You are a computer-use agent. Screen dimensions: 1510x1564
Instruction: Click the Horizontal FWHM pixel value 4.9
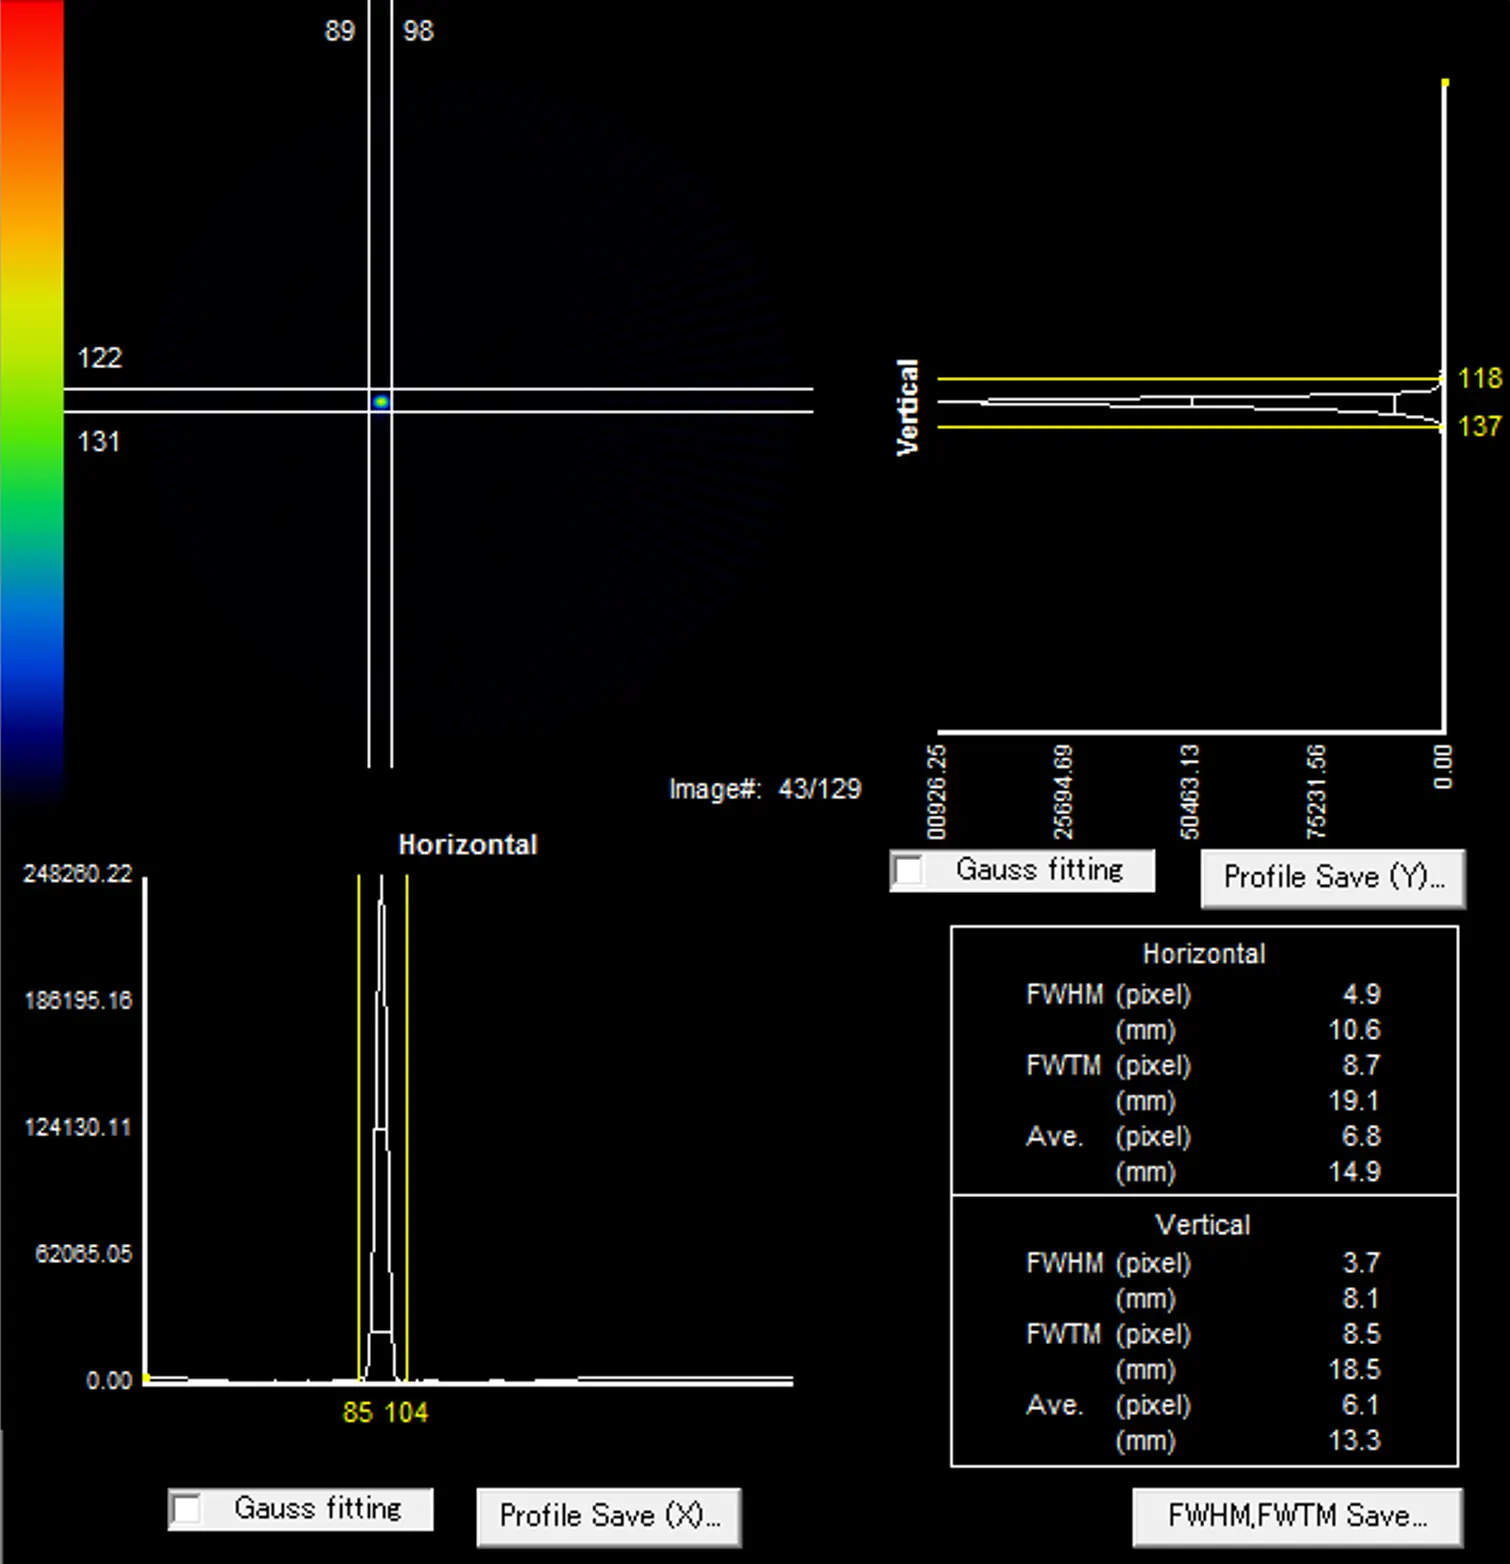click(1361, 995)
